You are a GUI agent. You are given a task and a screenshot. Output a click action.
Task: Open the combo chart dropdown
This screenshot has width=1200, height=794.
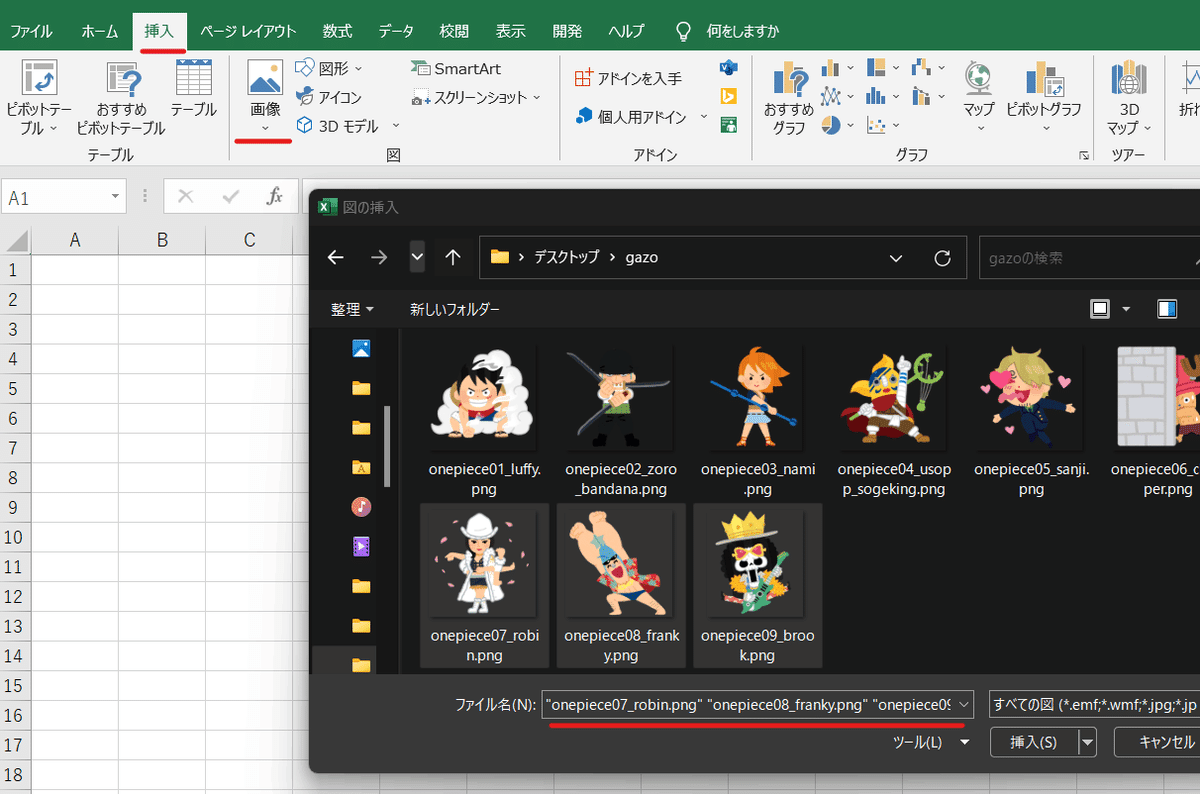click(930, 97)
